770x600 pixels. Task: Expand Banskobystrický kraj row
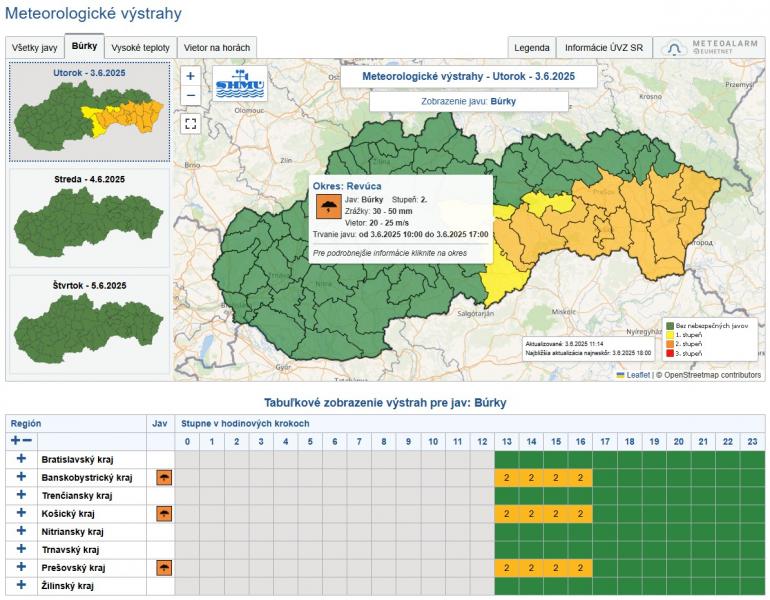[x=21, y=477]
